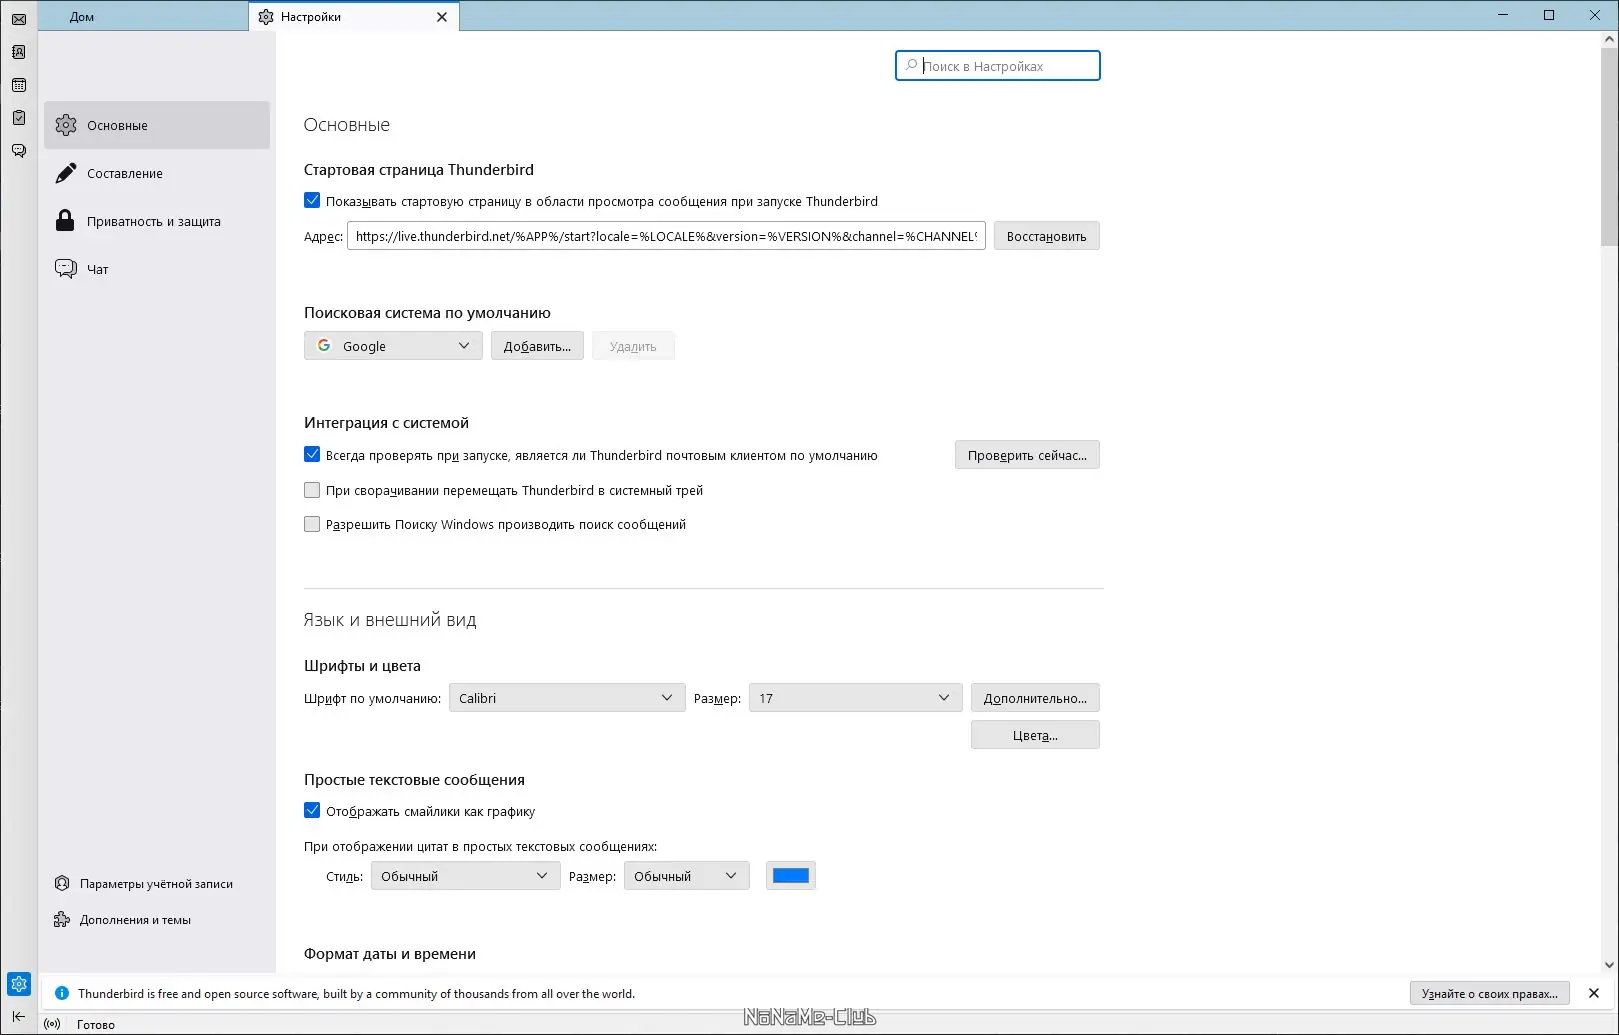Screen dimensions: 1619x1035
Task: Click Проверить сейчас button
Action: click(1027, 455)
